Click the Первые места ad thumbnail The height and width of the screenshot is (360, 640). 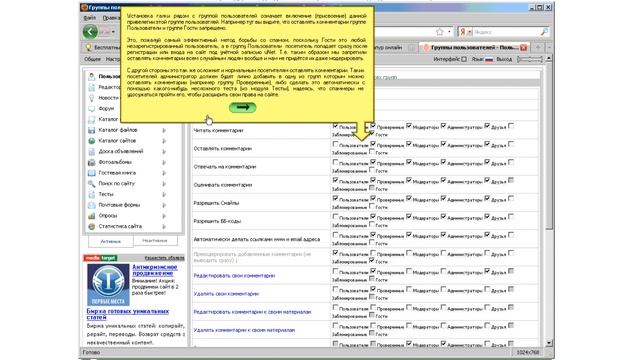[108, 285]
